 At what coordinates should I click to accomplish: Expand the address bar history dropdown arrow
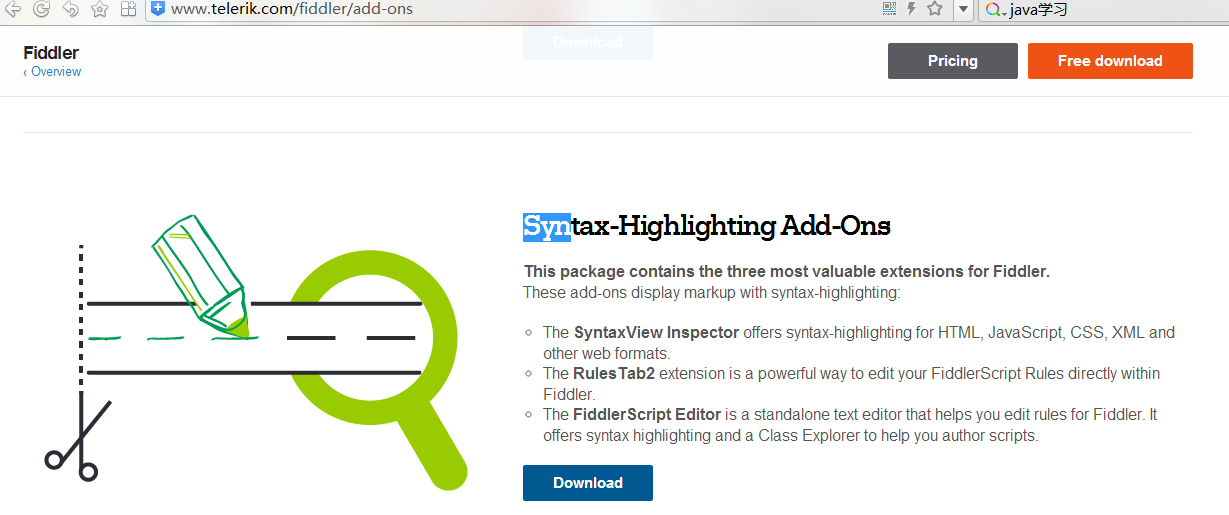pos(963,9)
